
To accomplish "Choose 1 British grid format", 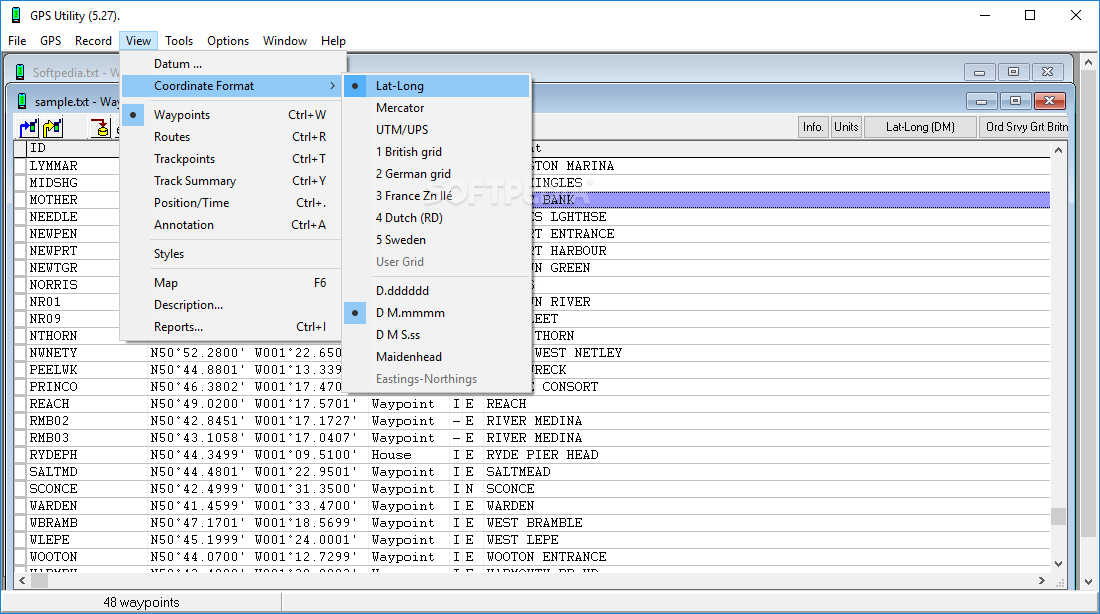I will [x=436, y=152].
